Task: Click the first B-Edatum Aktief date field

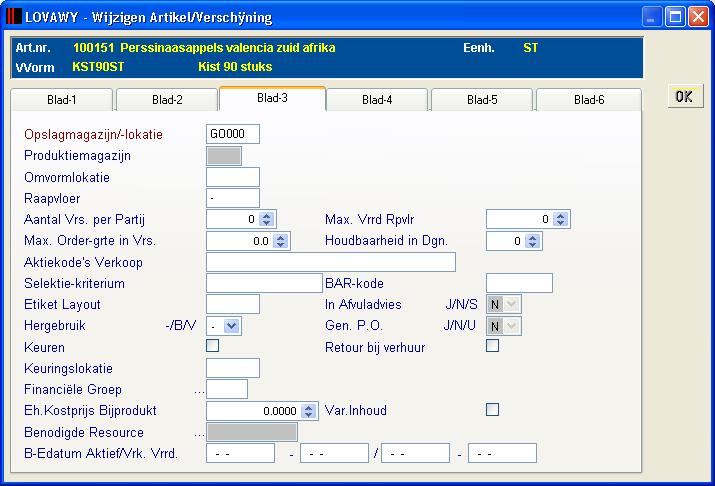Action: coord(240,453)
